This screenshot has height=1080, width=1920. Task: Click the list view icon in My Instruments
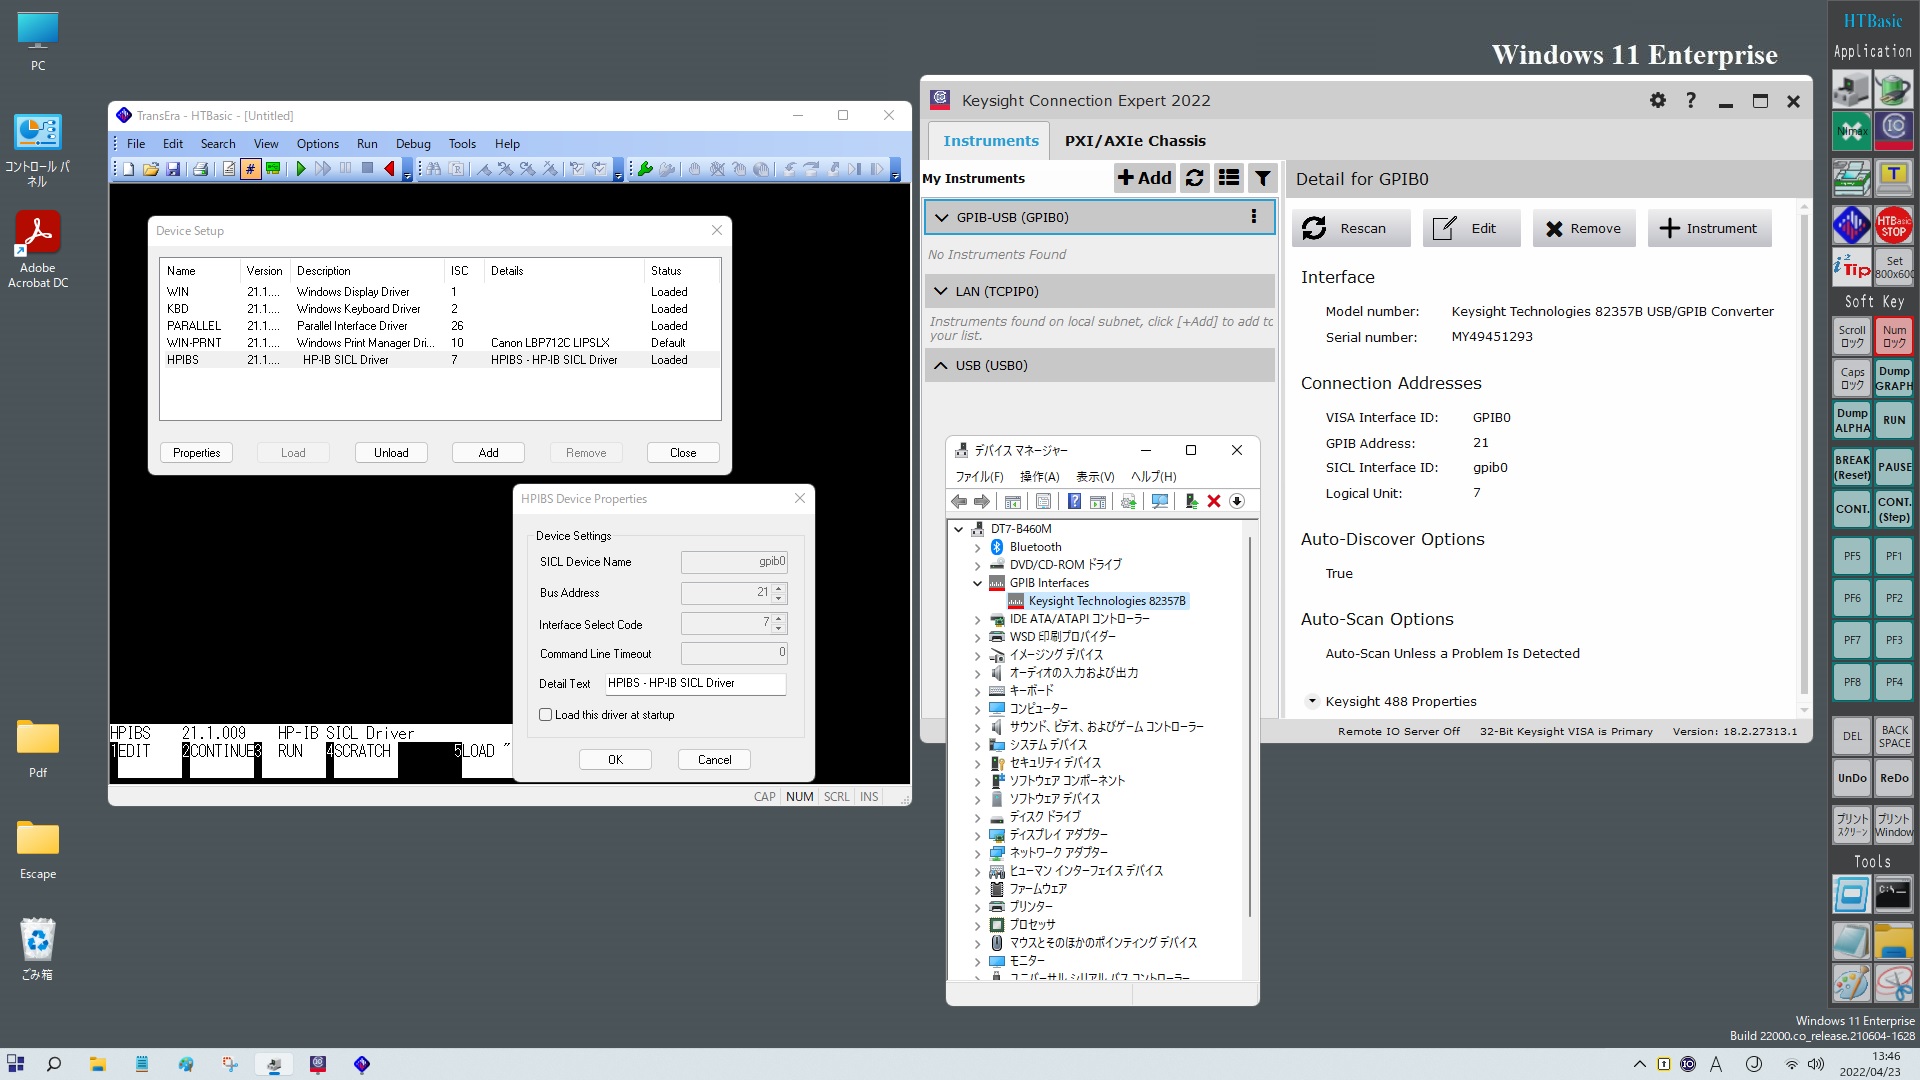point(1229,178)
